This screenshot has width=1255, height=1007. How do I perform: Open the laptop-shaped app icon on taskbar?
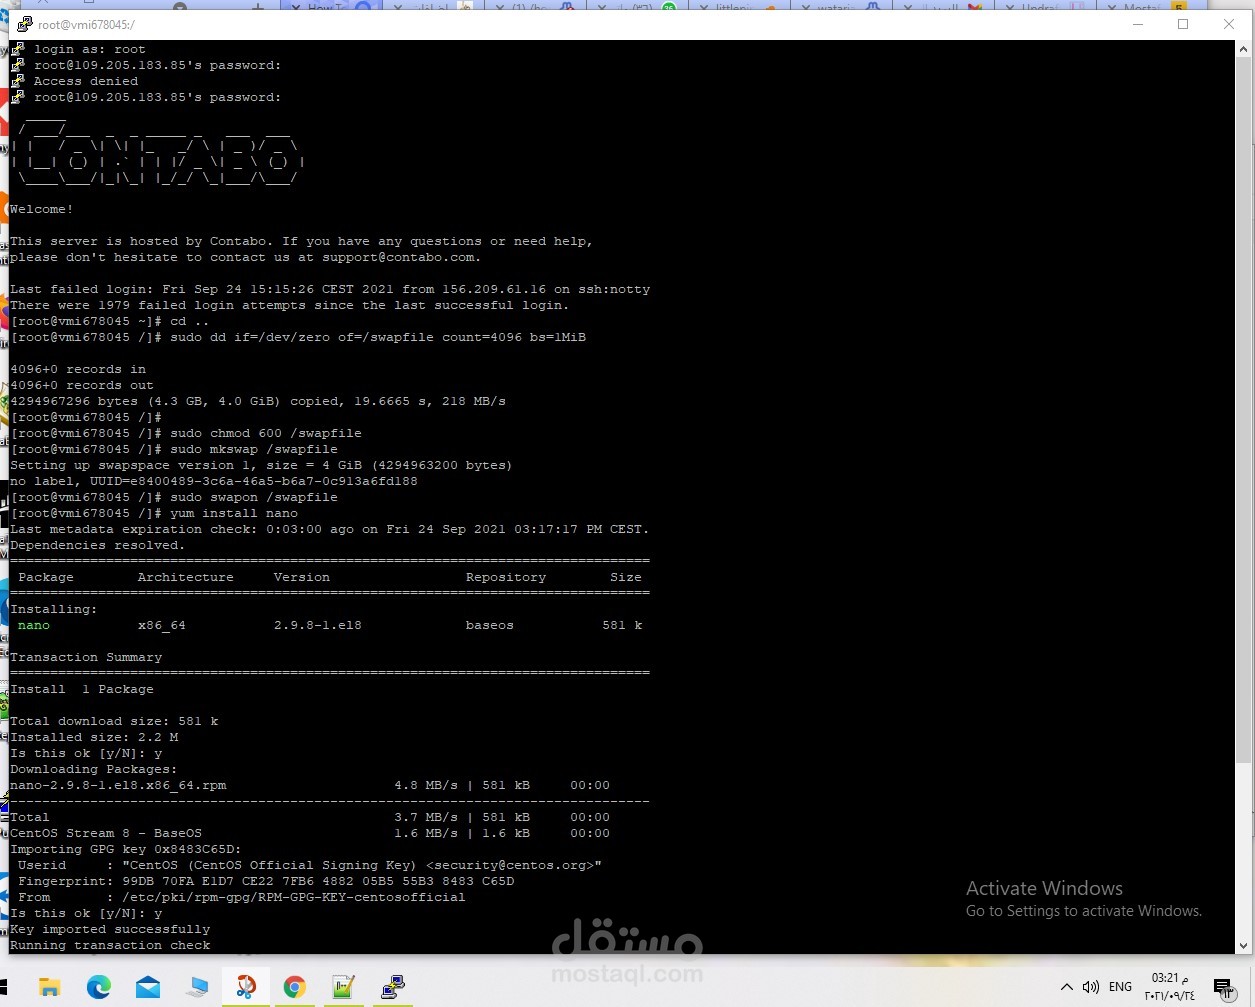[197, 987]
